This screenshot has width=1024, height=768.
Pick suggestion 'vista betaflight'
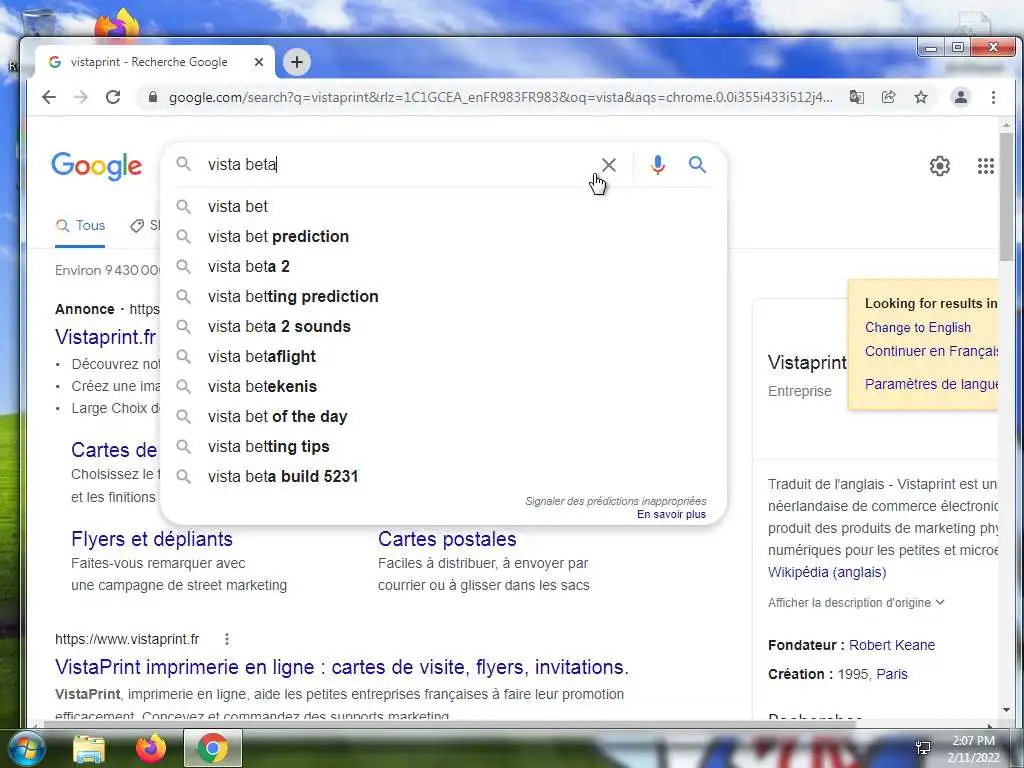pyautogui.click(x=443, y=357)
